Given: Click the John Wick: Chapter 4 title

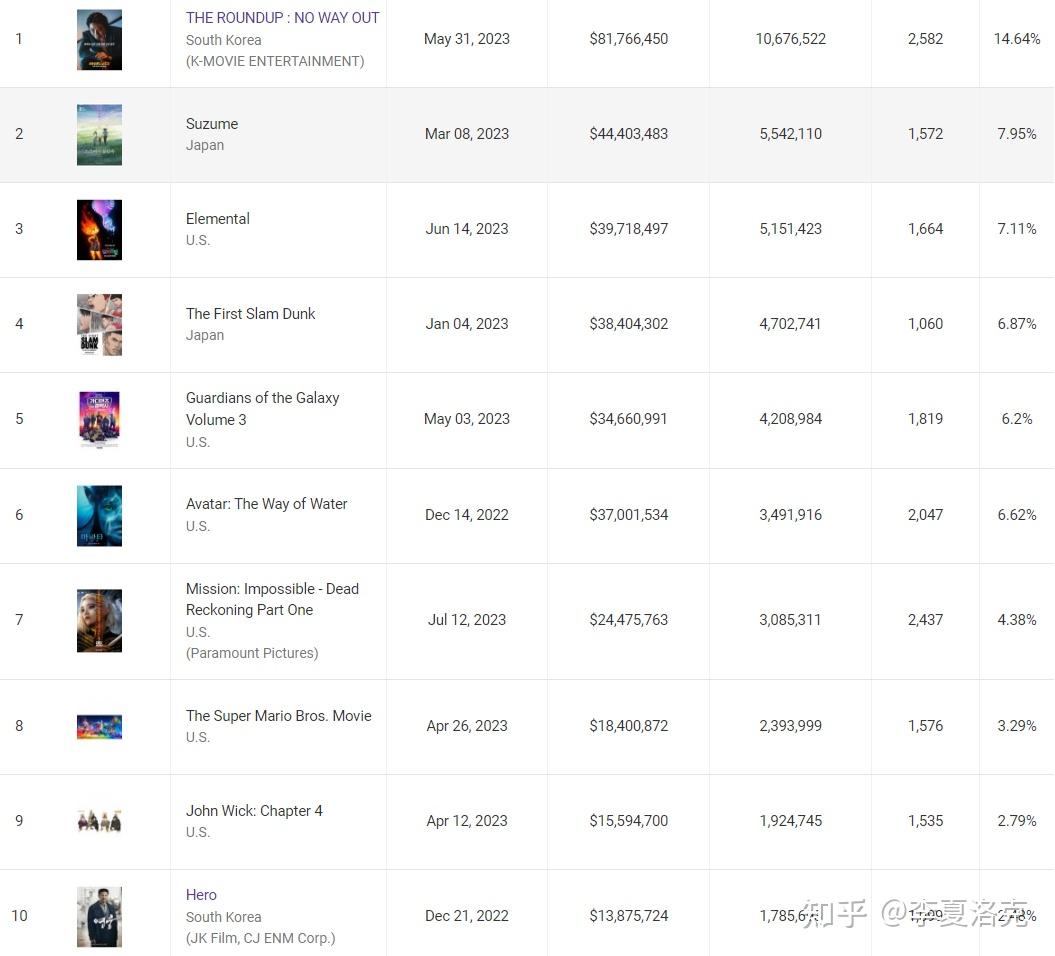Looking at the screenshot, I should tap(254, 811).
